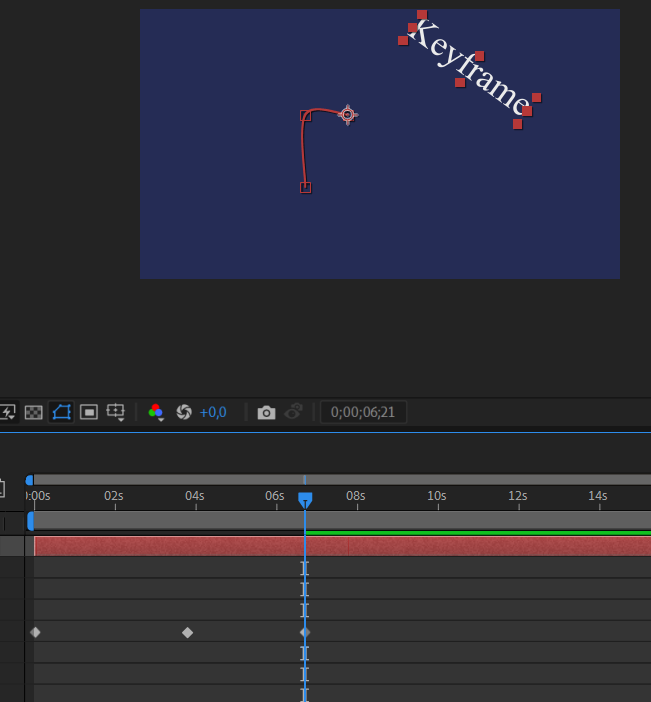651x702 pixels.
Task: Click the show snapshot icon
Action: click(x=294, y=411)
